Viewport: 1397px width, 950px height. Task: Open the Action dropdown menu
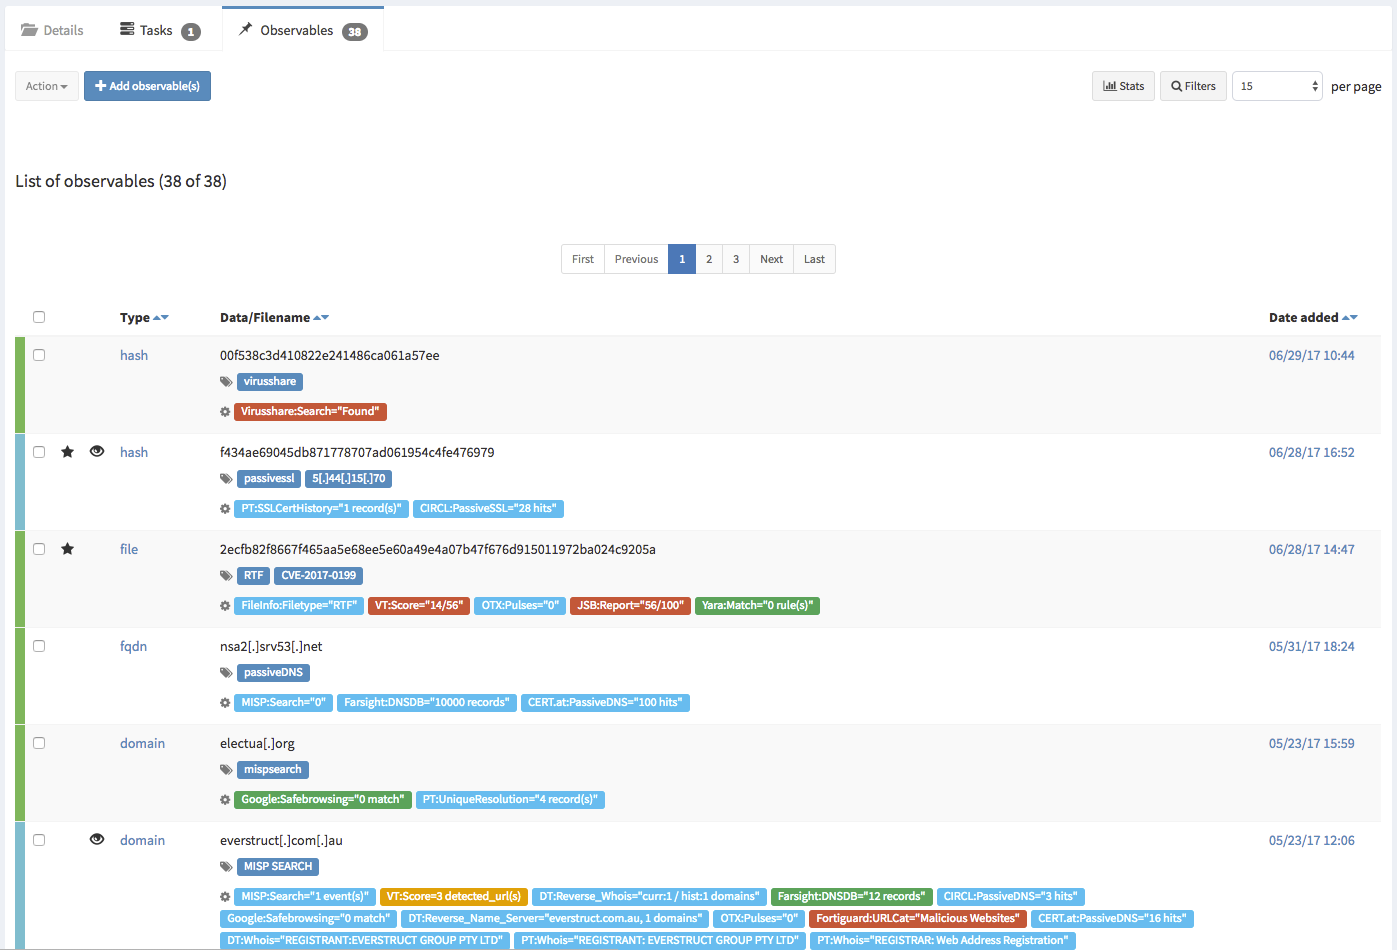(47, 86)
